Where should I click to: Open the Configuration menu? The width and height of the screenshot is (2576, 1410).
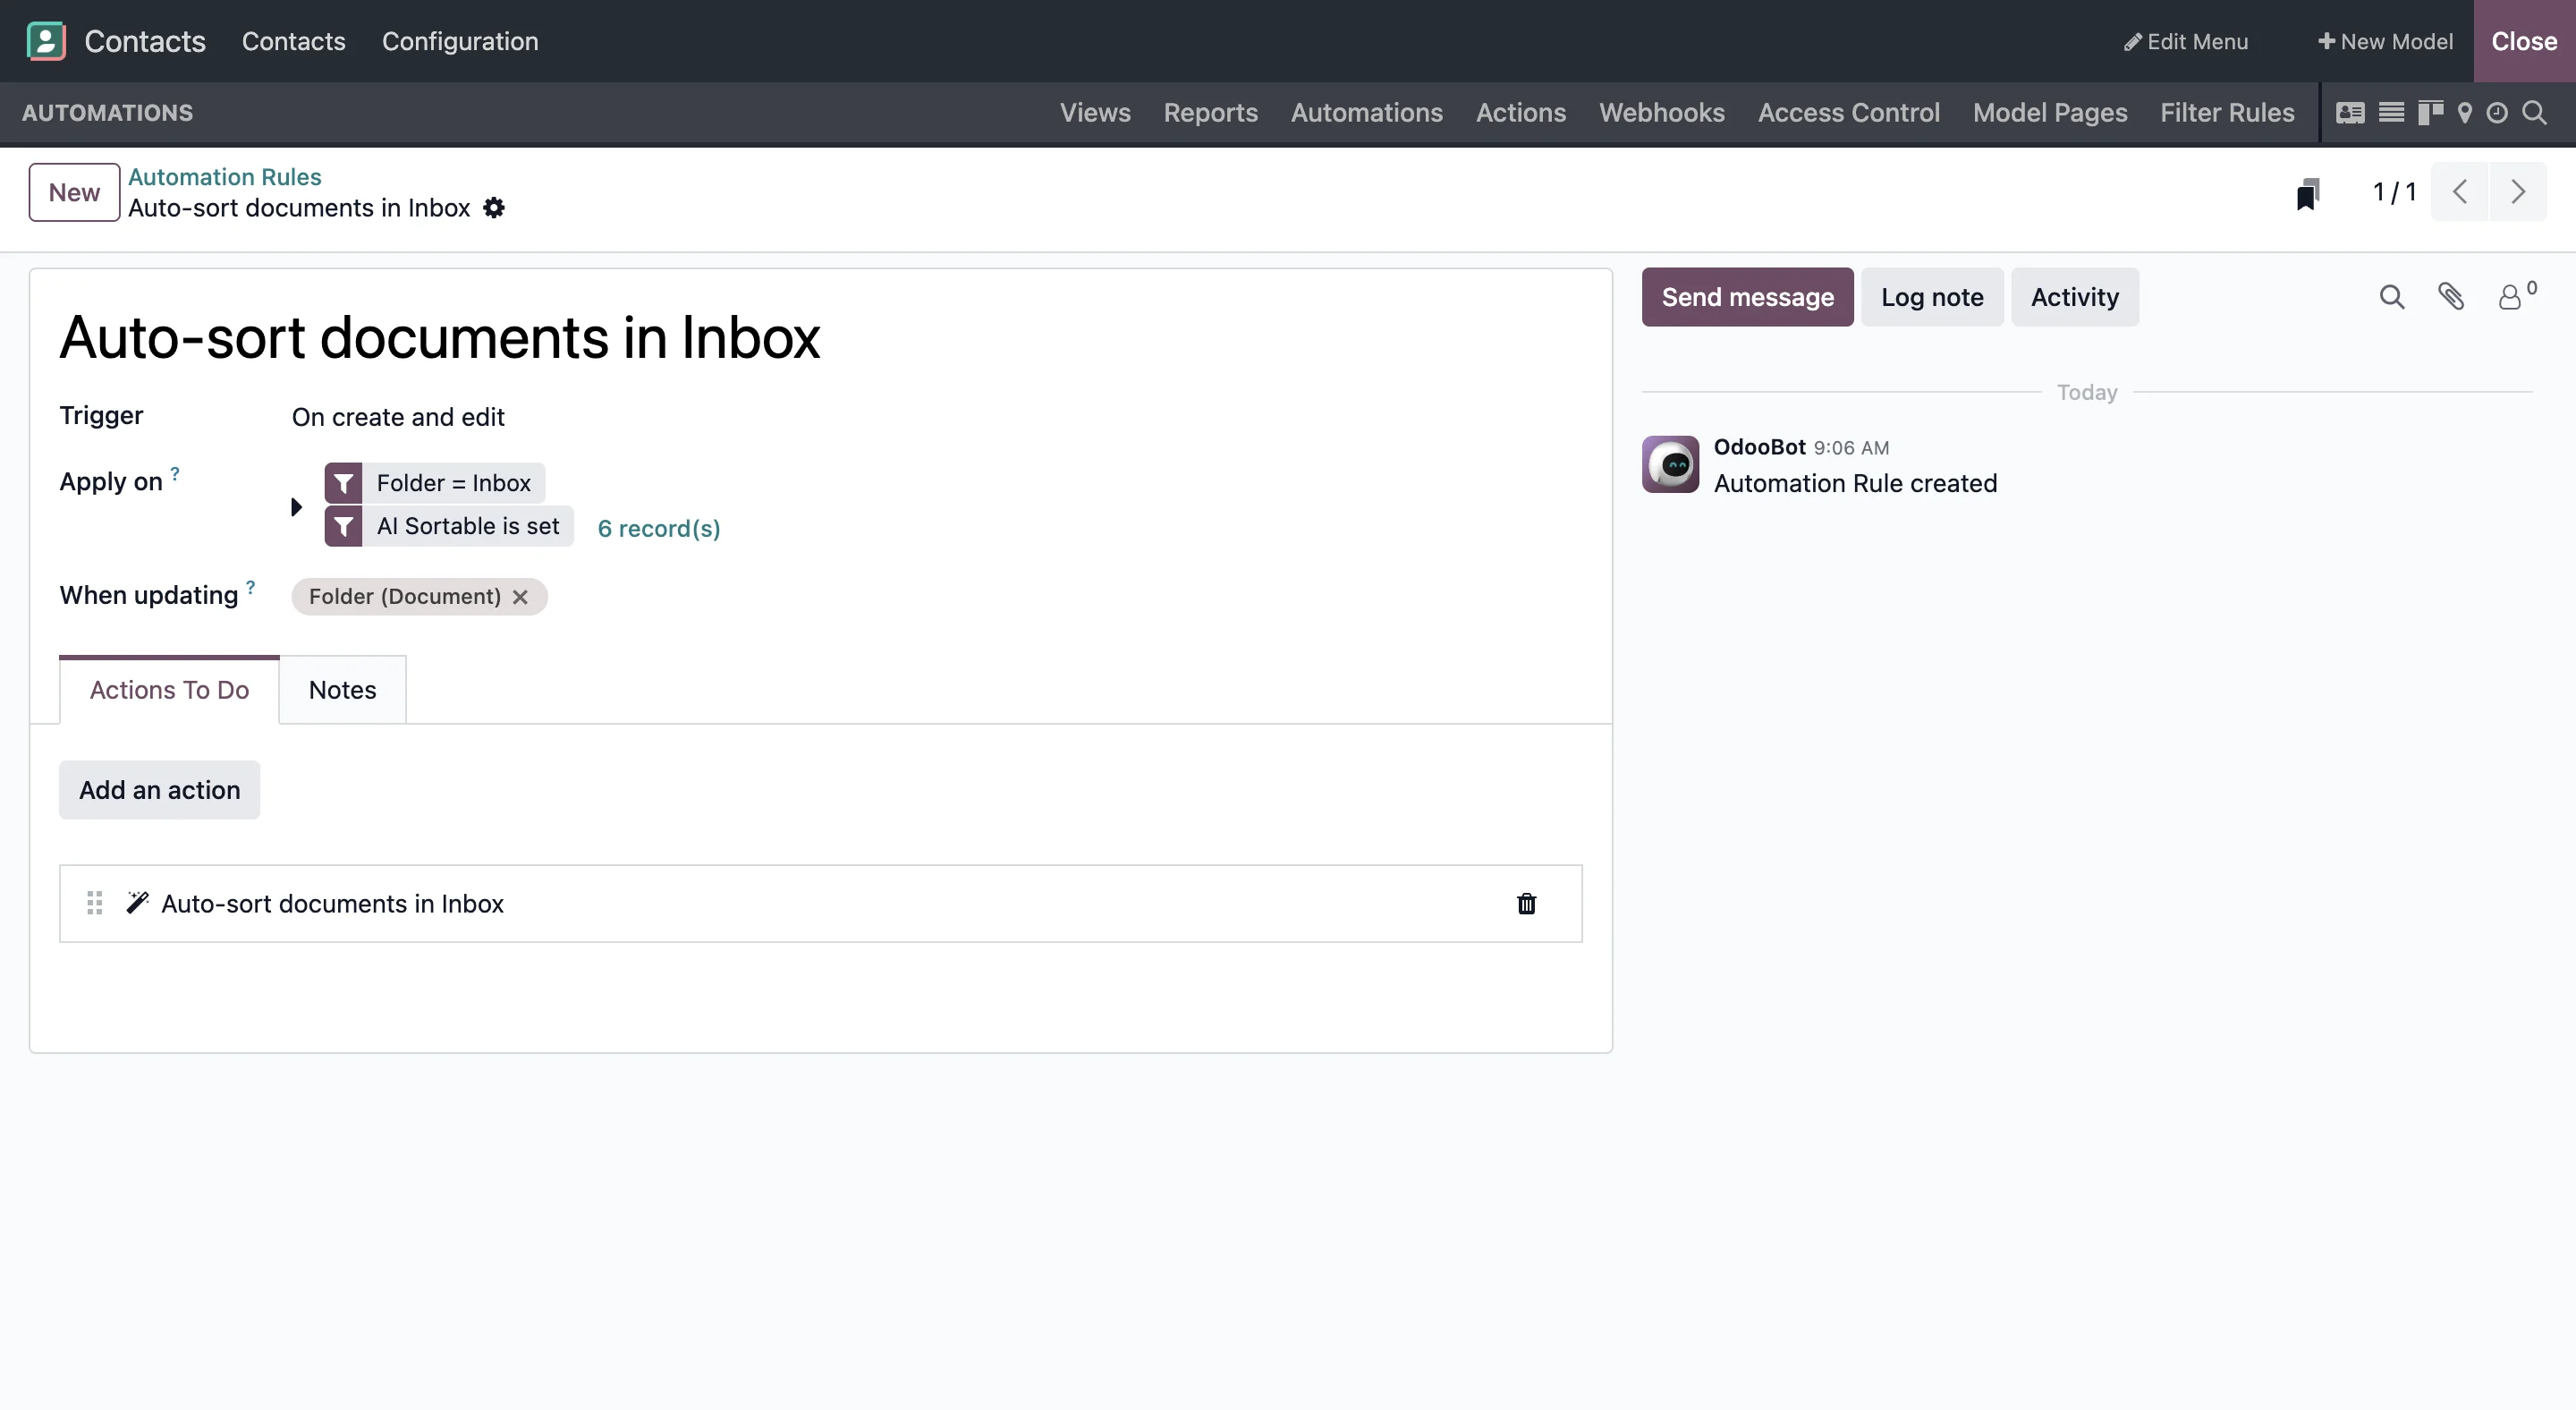pyautogui.click(x=460, y=41)
